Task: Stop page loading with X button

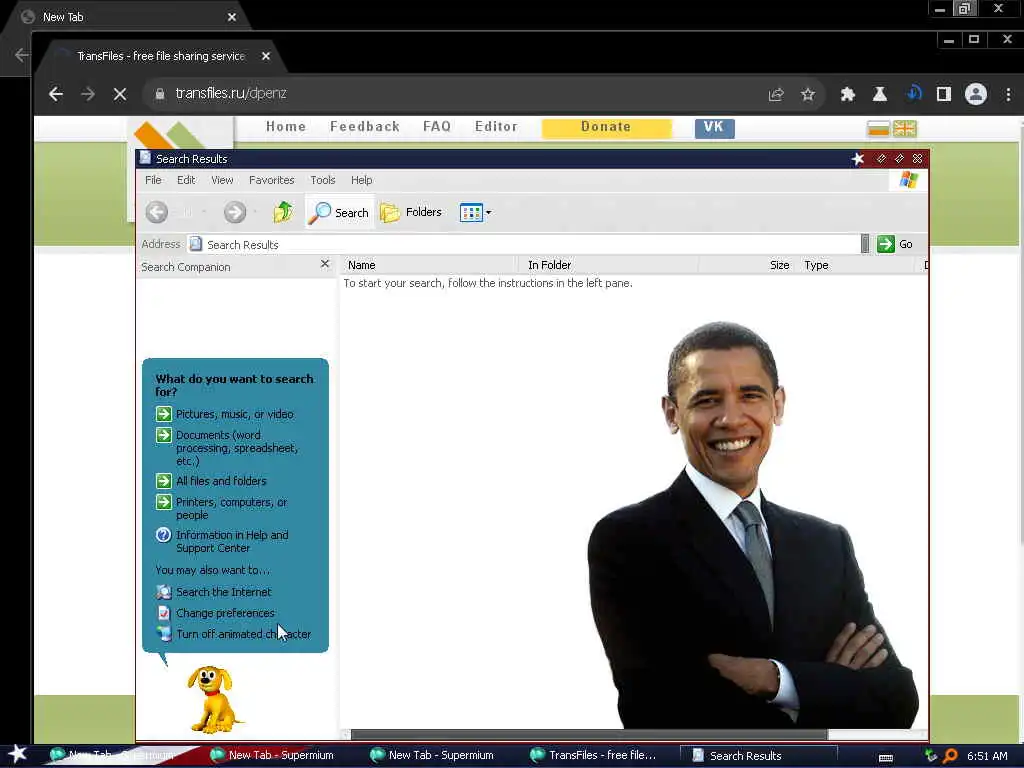Action: (120, 94)
